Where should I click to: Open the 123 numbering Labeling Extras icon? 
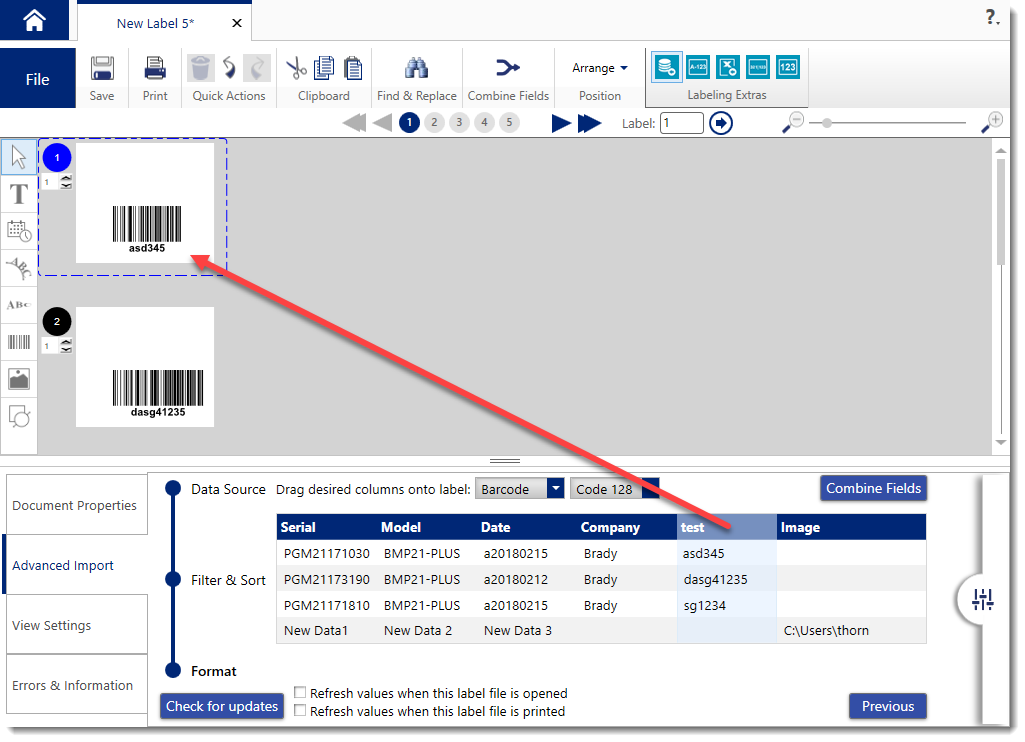(788, 67)
